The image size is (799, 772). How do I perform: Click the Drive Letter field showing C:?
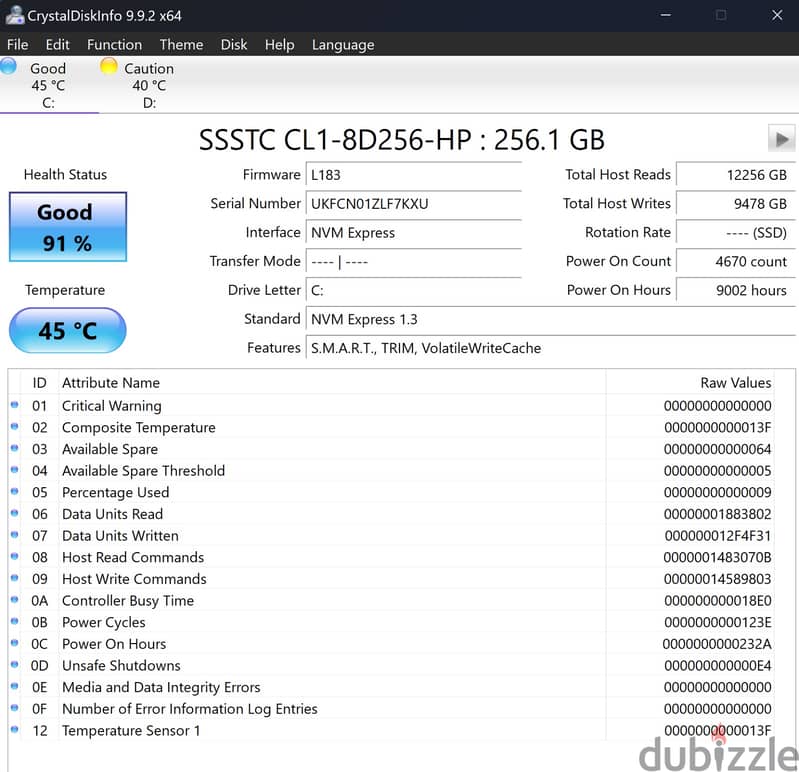(414, 290)
